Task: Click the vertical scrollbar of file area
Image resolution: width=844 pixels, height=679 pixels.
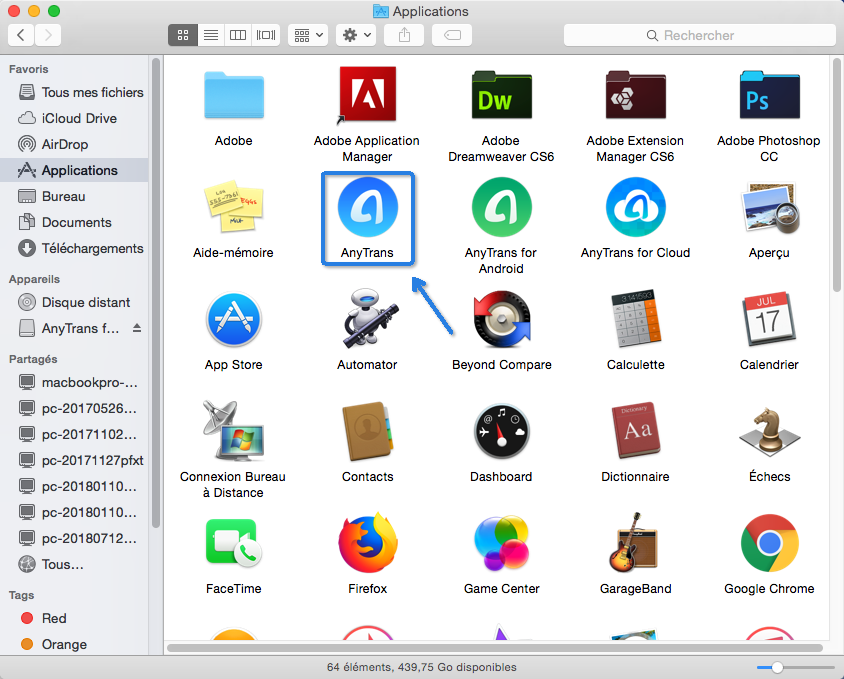Action: 836,175
